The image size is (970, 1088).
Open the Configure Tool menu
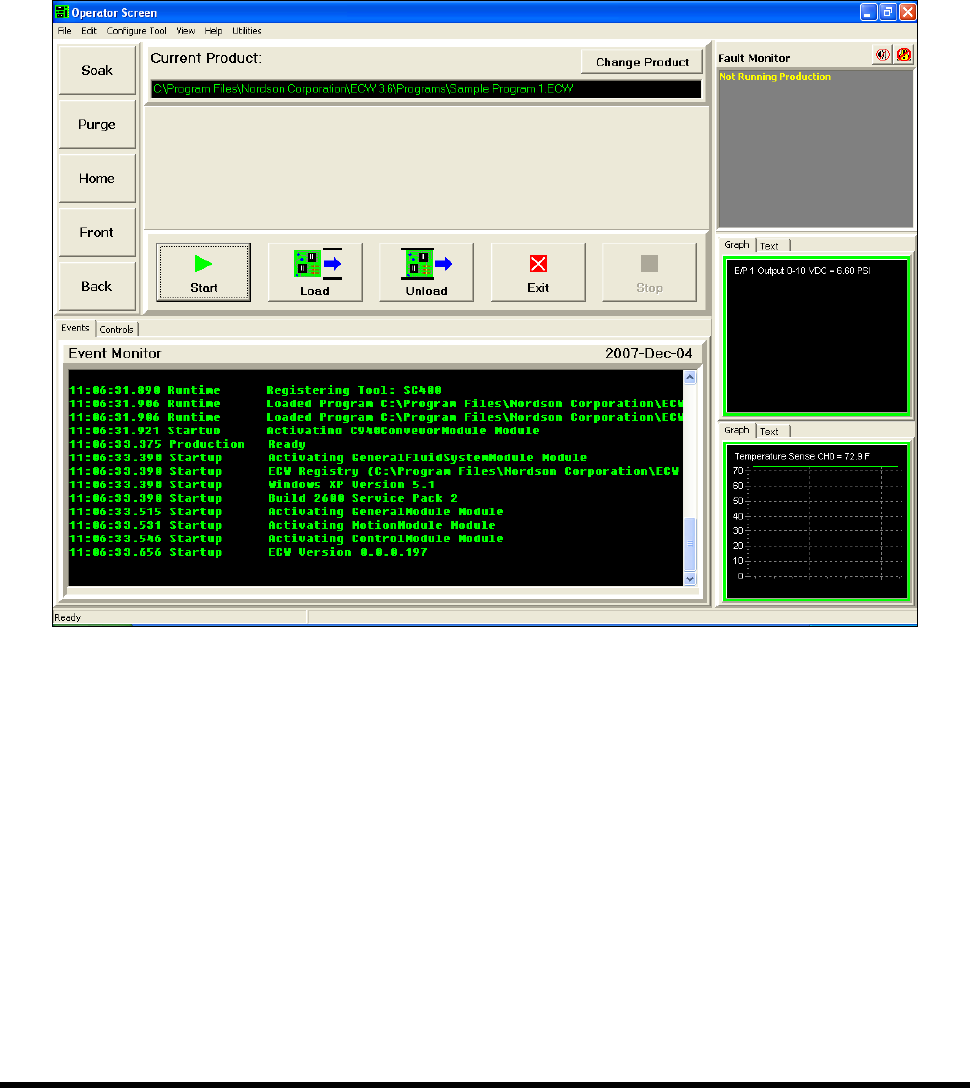pos(137,31)
